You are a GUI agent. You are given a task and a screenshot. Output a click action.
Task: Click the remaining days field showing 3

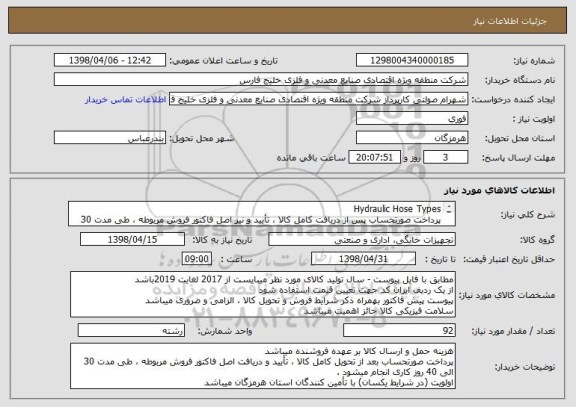(x=446, y=157)
